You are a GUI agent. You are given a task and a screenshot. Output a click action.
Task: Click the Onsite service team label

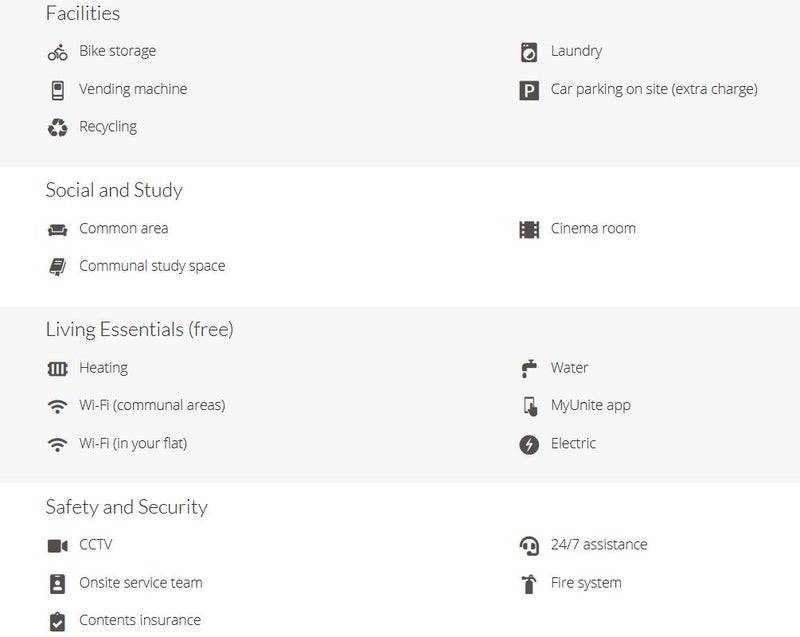[x=141, y=582]
